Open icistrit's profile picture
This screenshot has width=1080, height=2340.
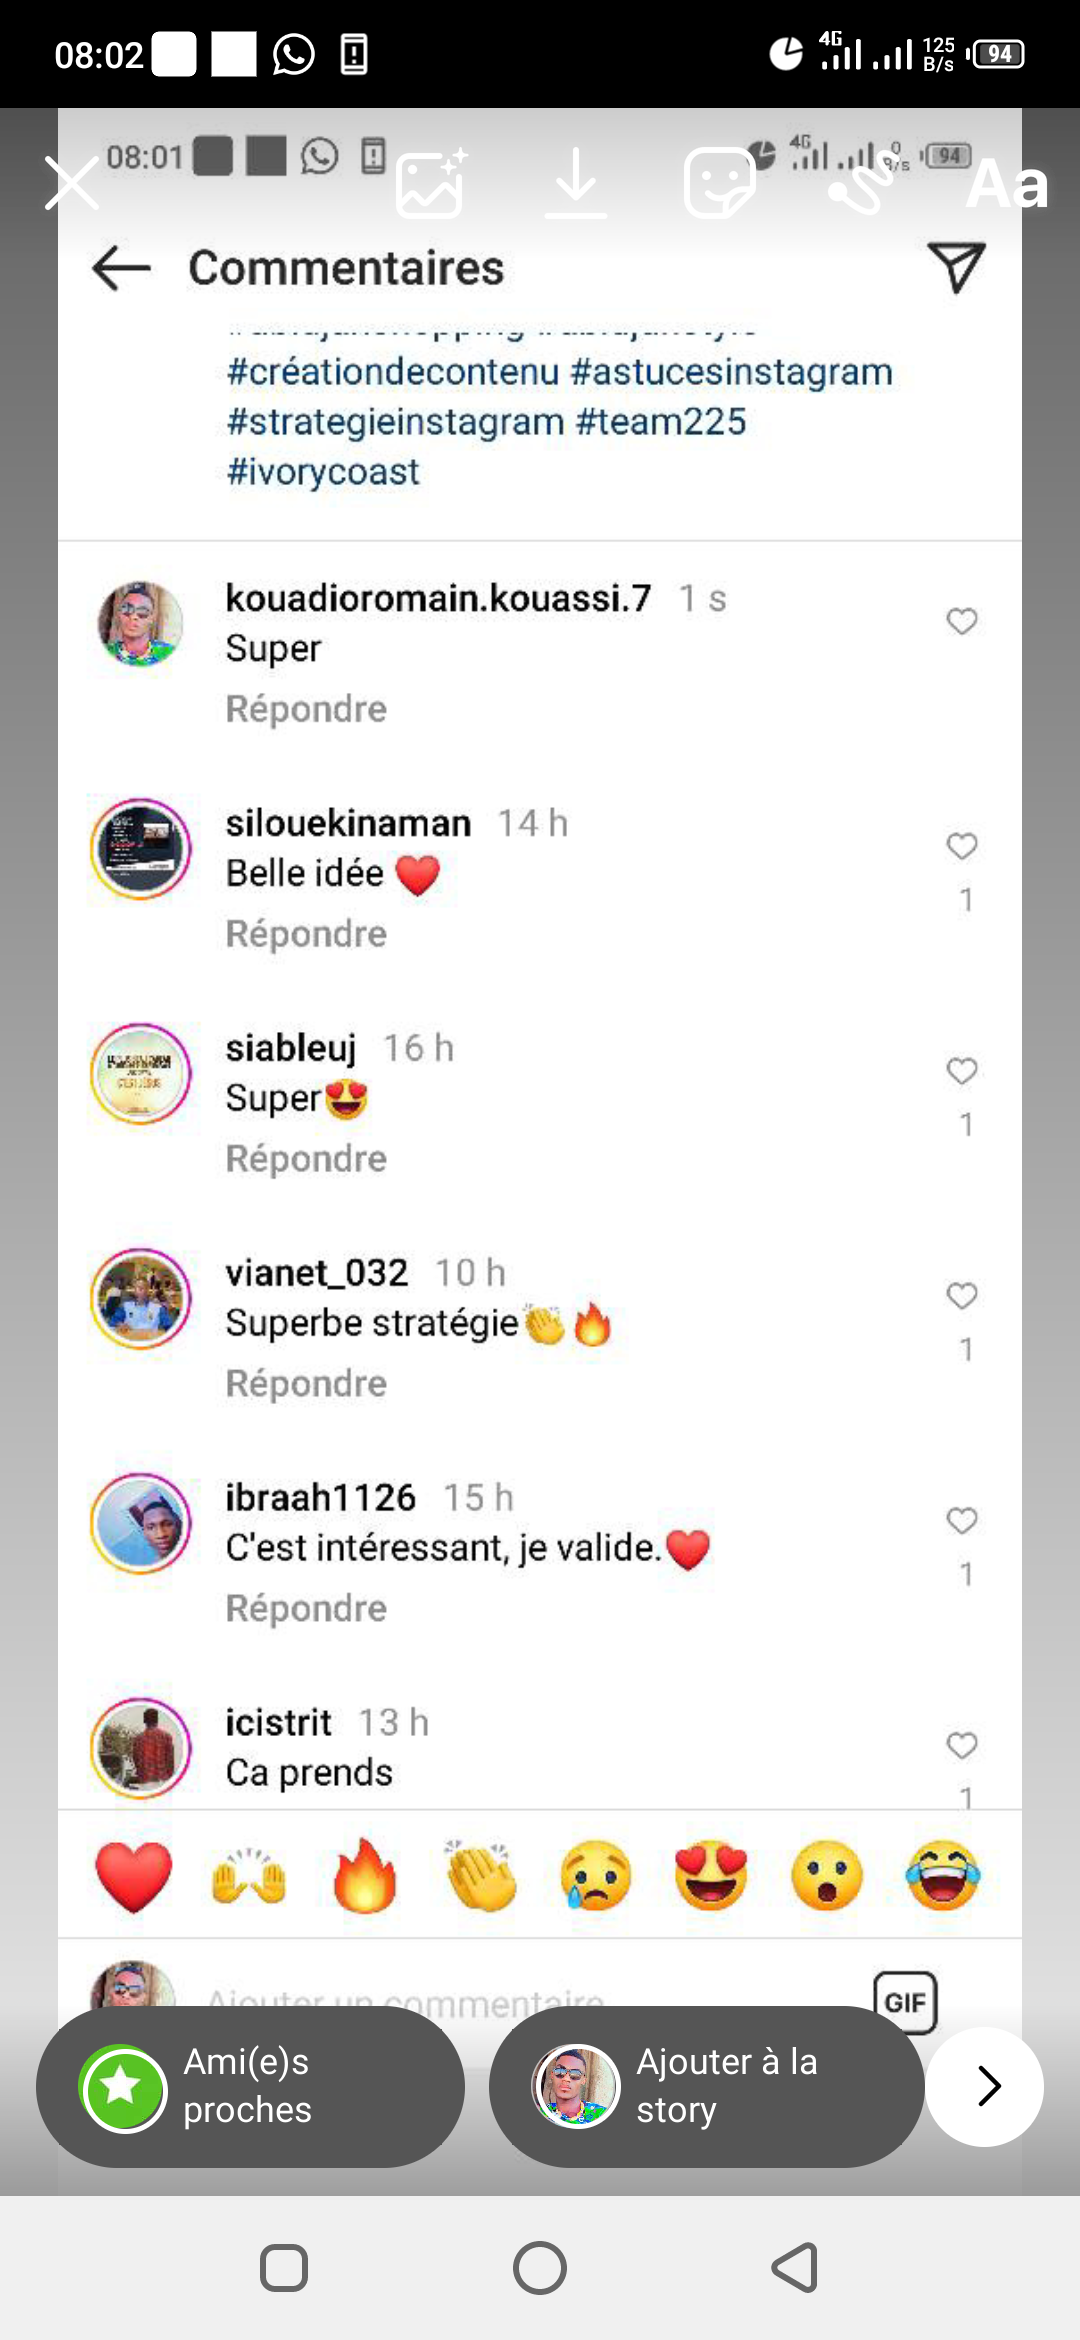point(141,1748)
